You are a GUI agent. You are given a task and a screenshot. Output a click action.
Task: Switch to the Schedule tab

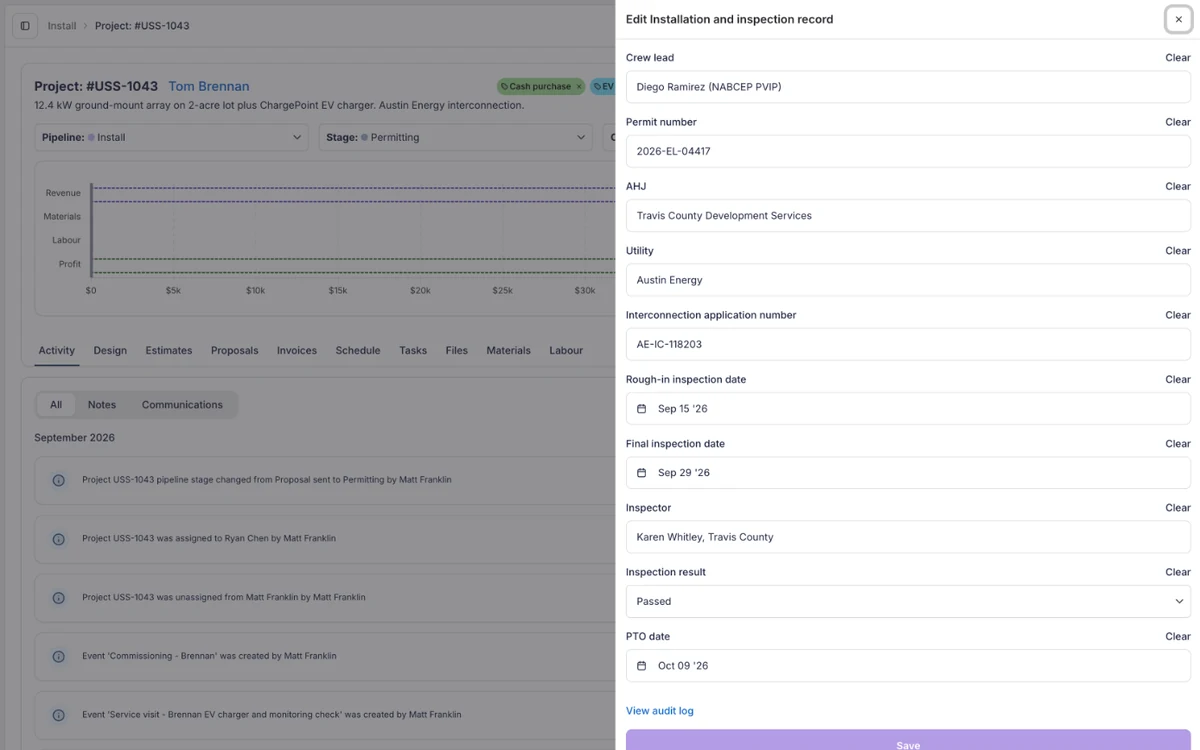[358, 351]
